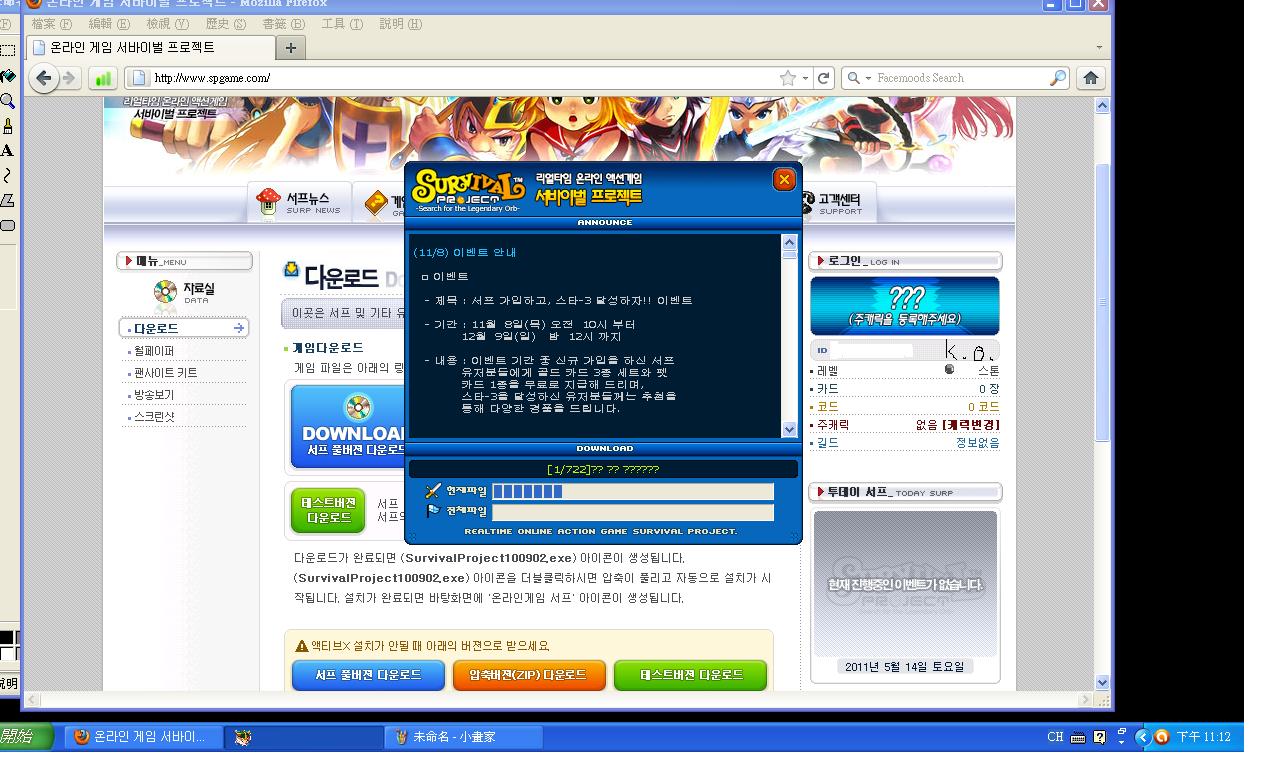The image size is (1280, 768).
Task: Open the 編輯 menu
Action: [x=109, y=24]
